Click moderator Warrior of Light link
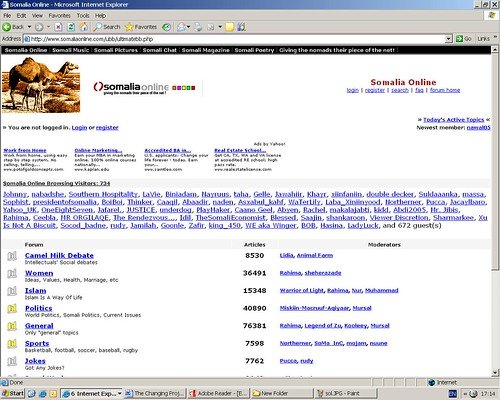Viewport: 500px width, 400px height. pyautogui.click(x=302, y=290)
